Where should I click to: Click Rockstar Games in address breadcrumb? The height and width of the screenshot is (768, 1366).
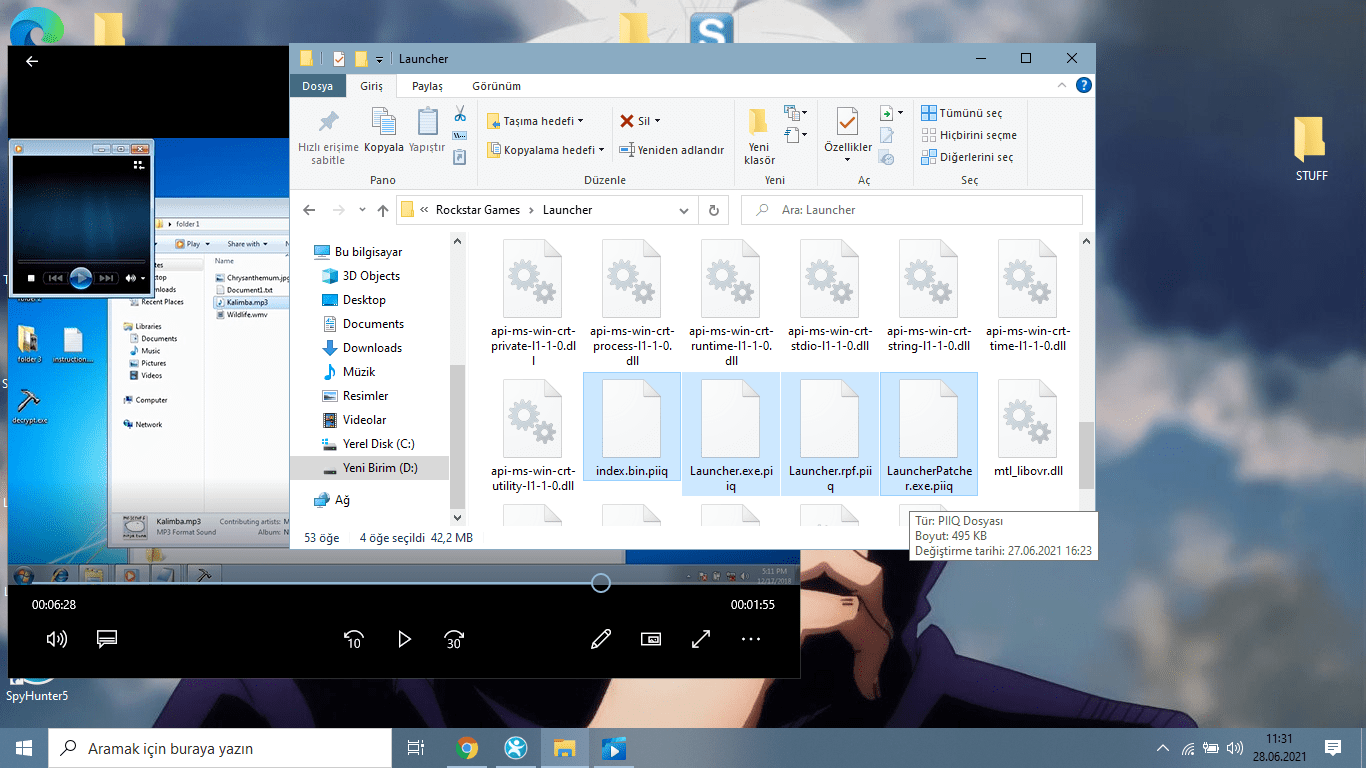(478, 210)
